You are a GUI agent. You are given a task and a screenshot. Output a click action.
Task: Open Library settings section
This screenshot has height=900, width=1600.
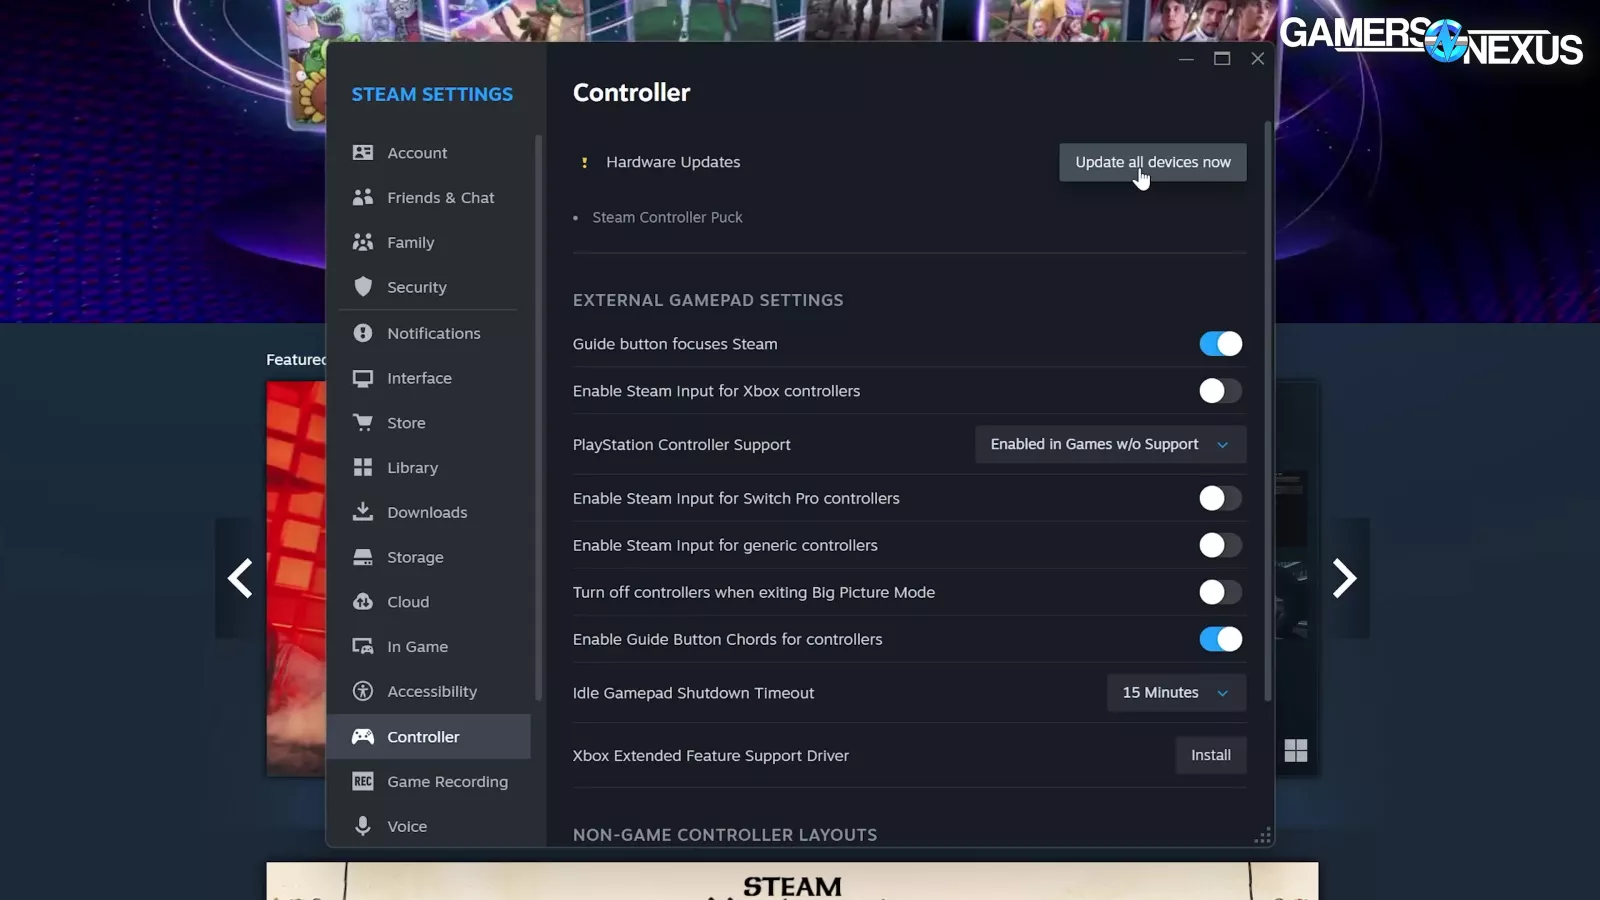point(429,467)
